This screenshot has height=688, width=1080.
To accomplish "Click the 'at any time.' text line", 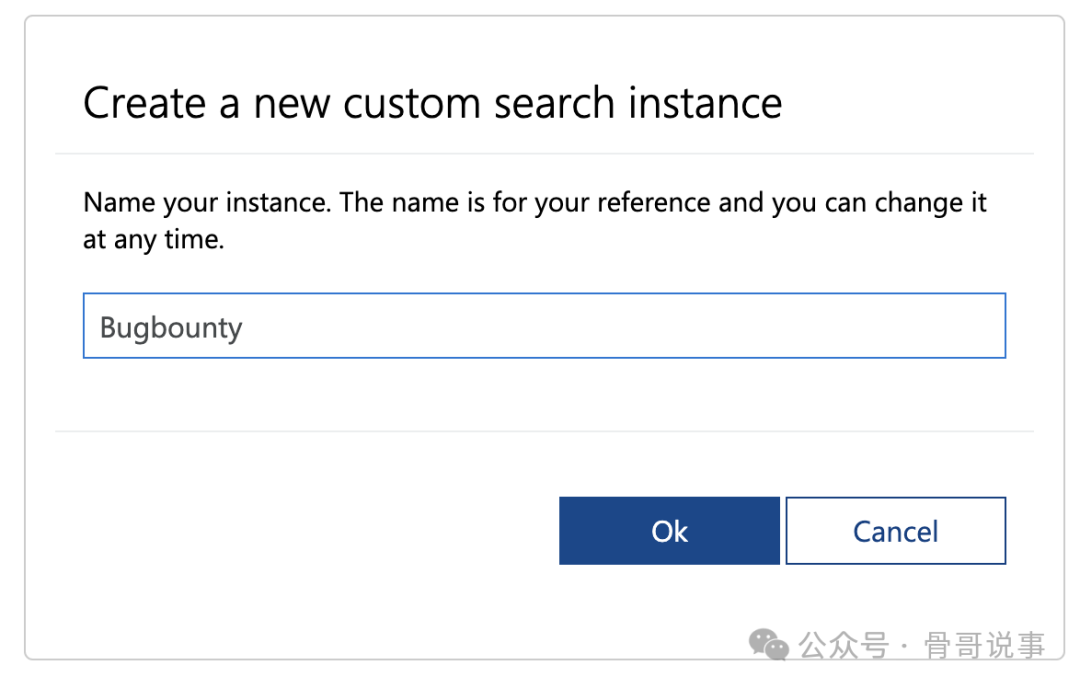I will pos(153,240).
